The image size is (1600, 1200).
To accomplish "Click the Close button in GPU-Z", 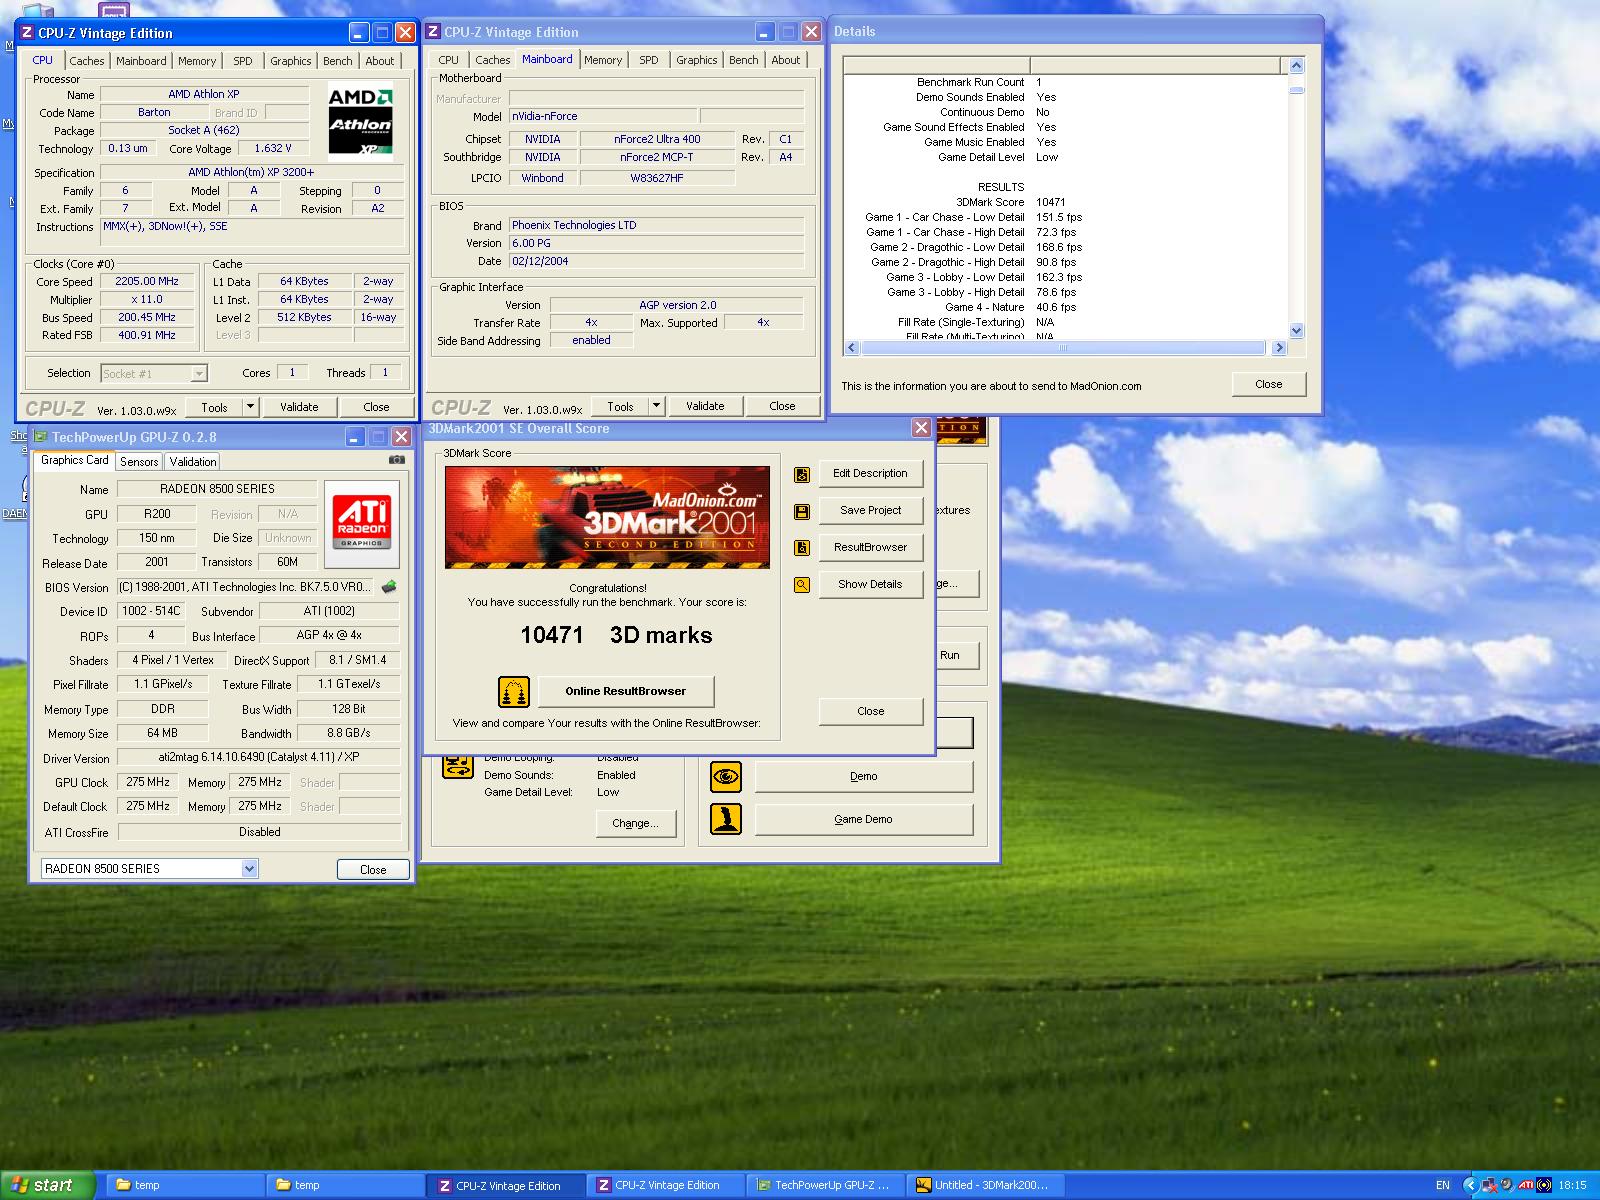I will coord(373,870).
